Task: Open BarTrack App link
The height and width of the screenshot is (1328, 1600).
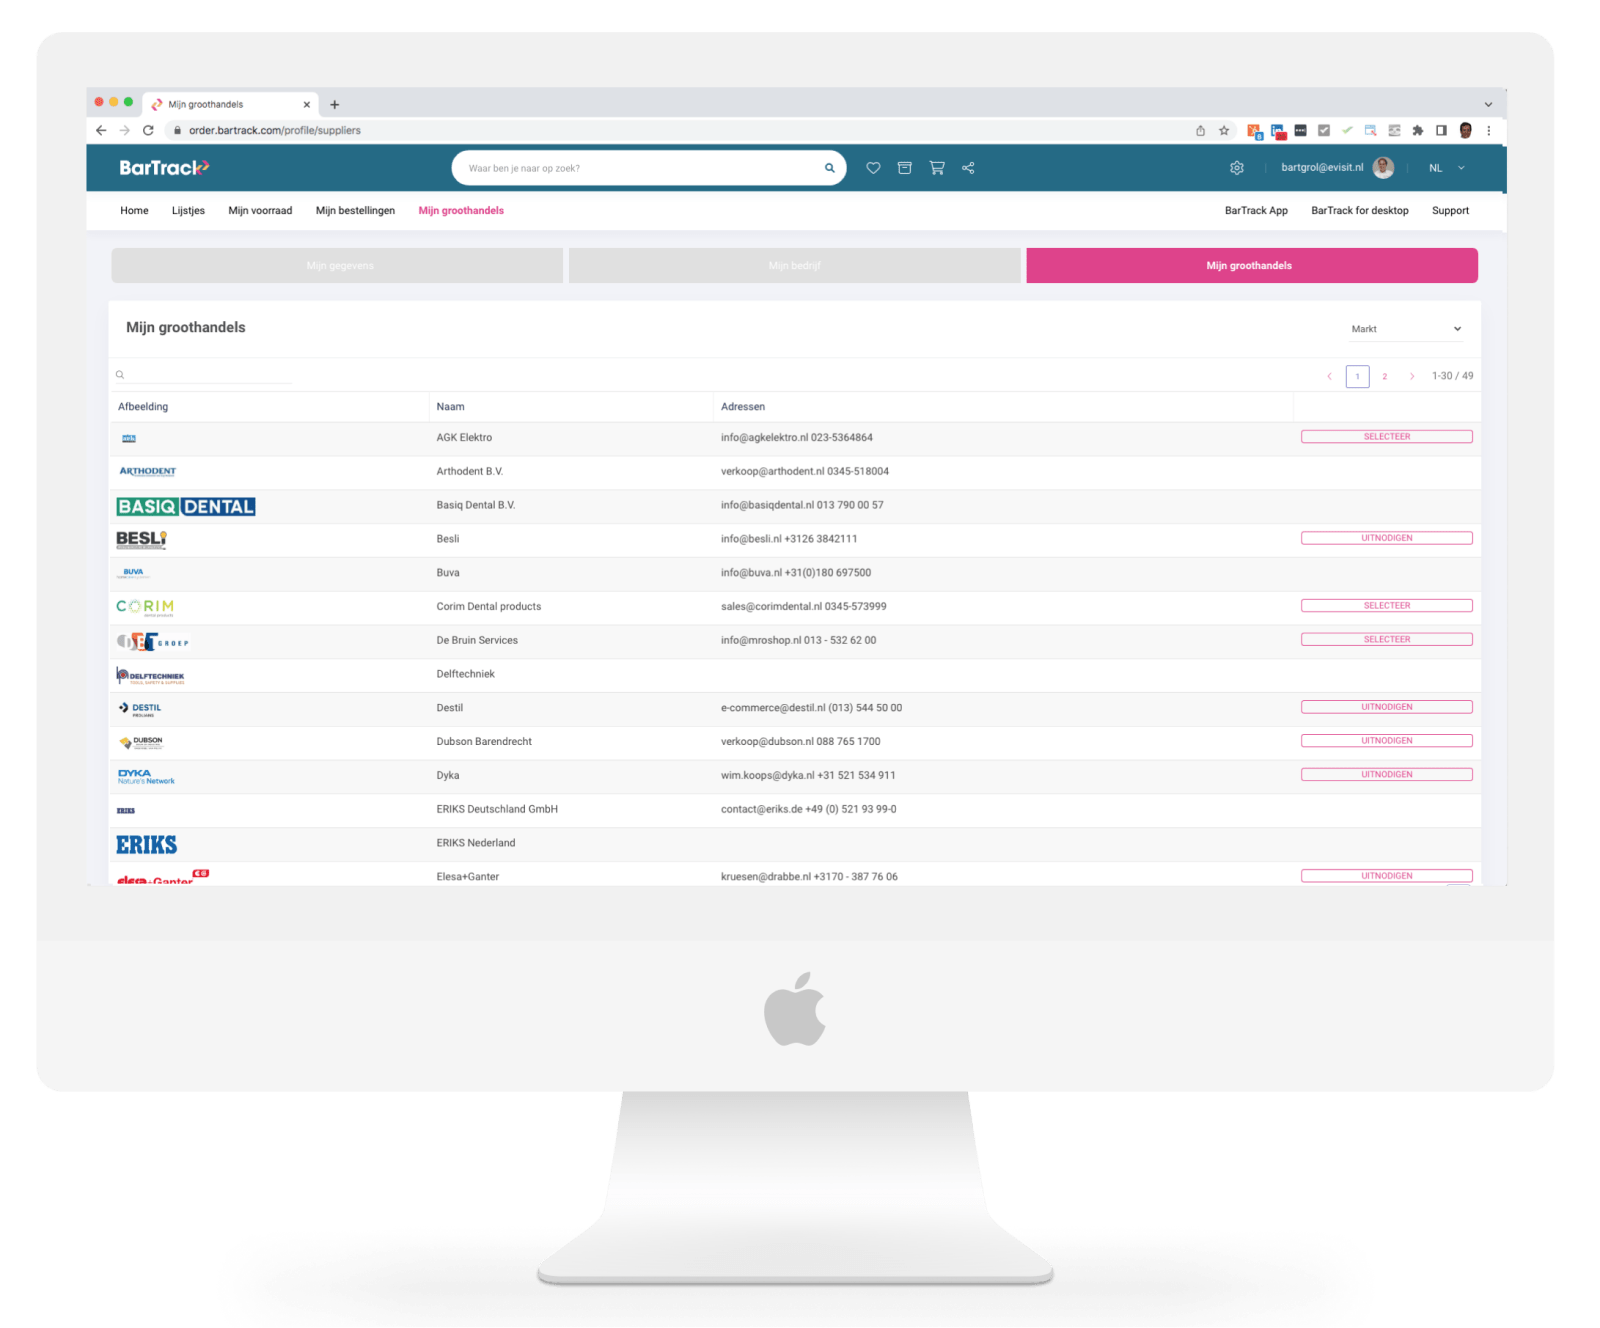Action: coord(1256,211)
